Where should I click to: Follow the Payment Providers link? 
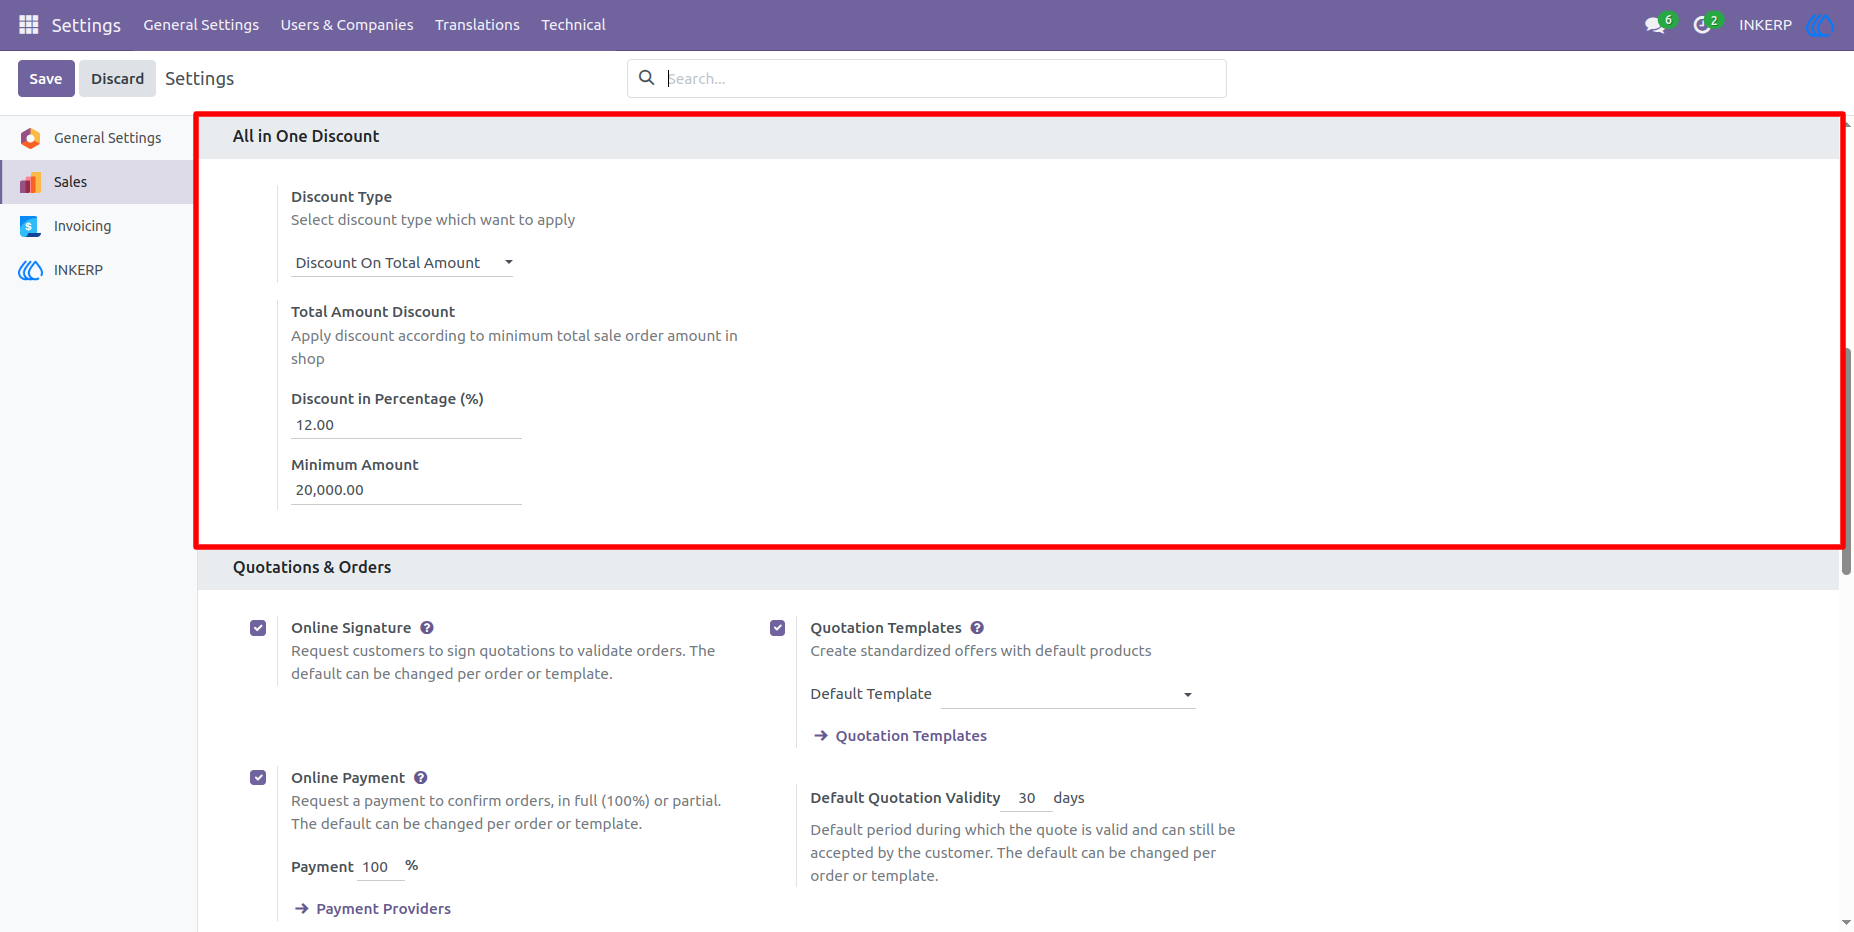[x=383, y=909]
